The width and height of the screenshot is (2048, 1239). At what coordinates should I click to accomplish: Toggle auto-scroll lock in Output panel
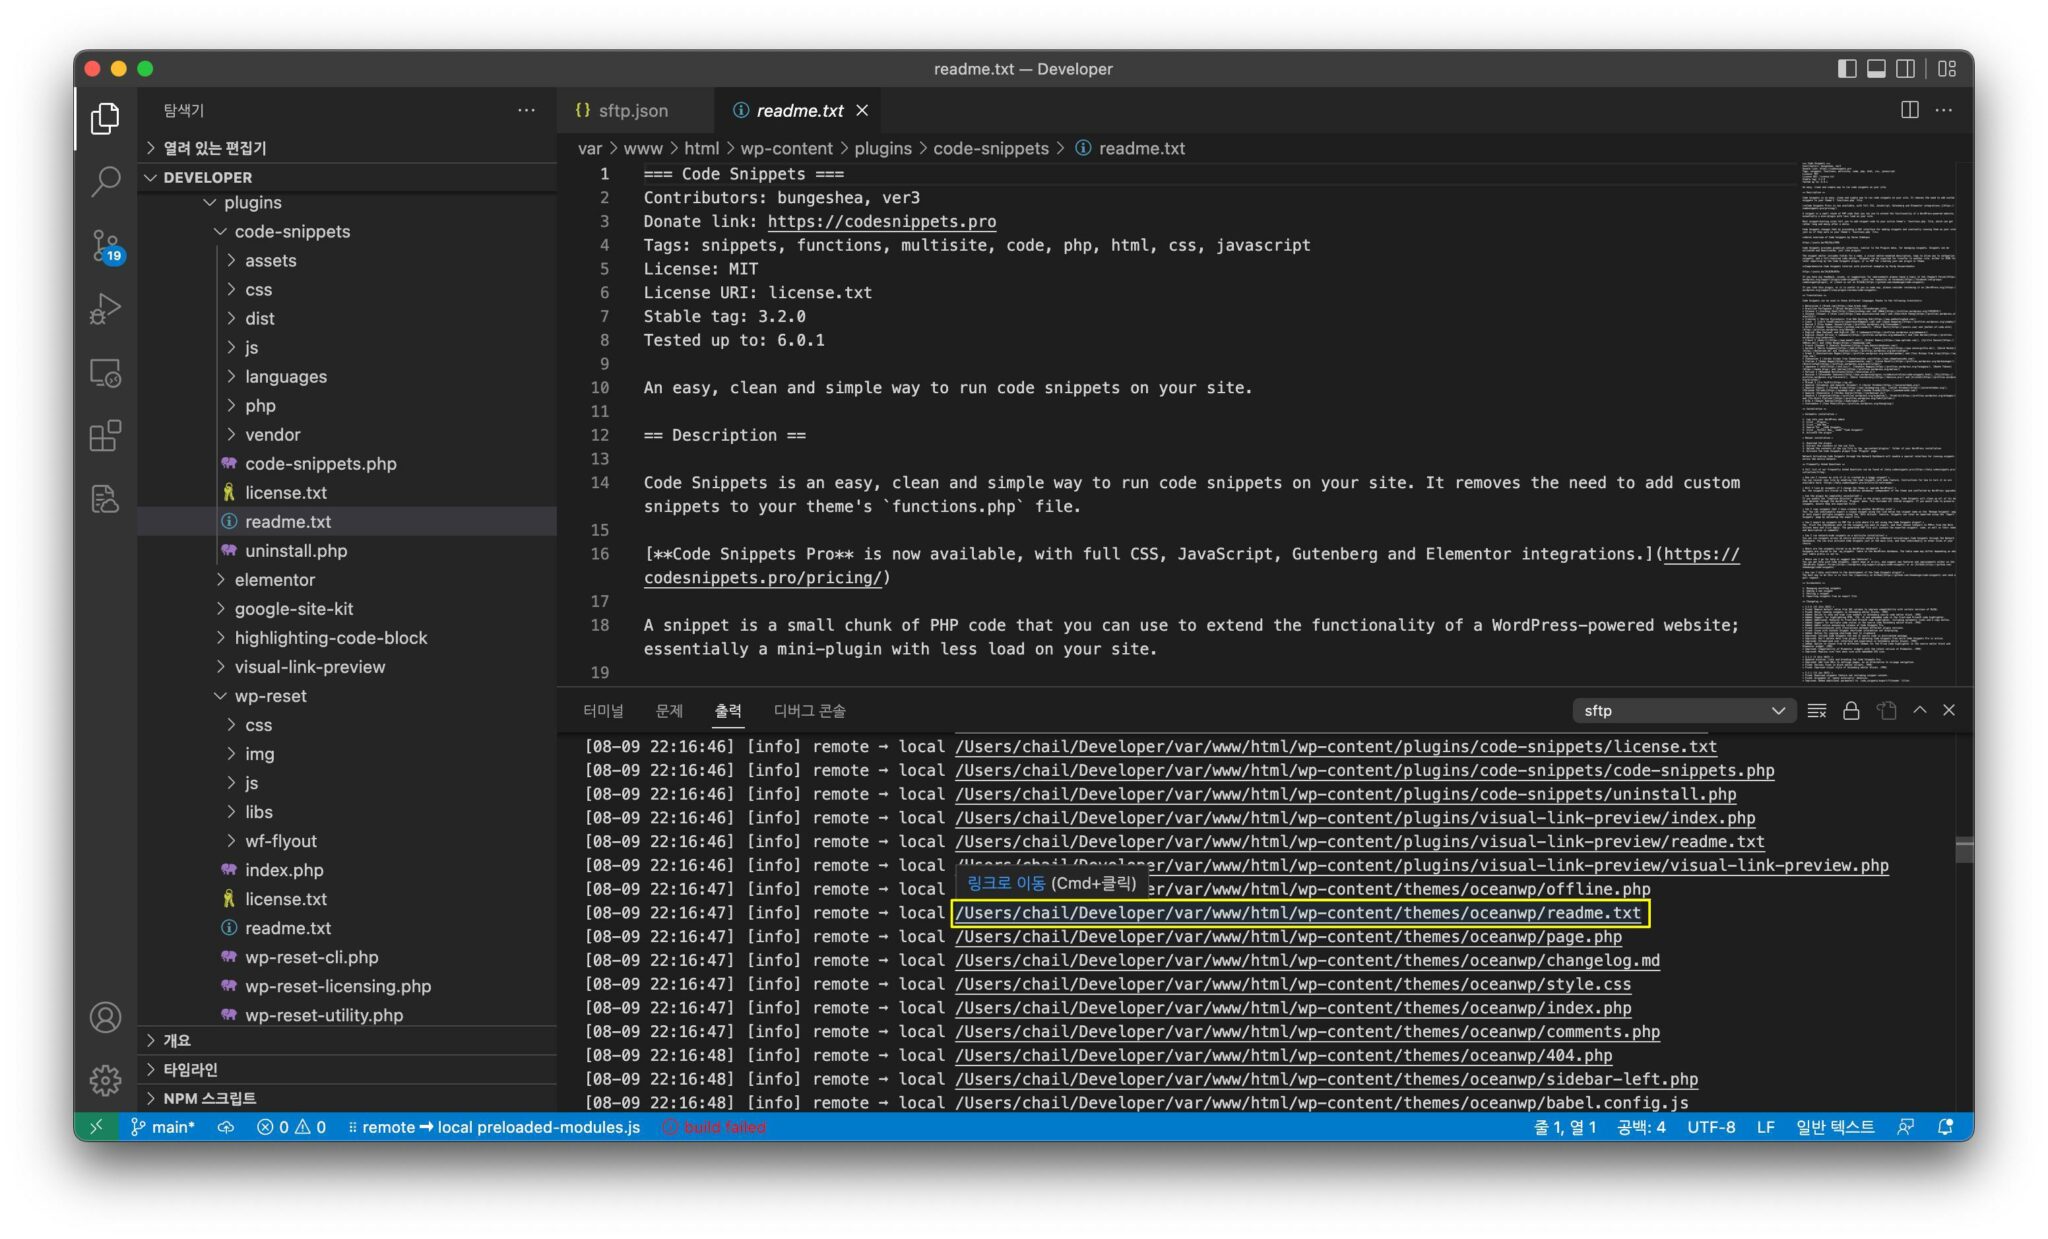point(1852,710)
